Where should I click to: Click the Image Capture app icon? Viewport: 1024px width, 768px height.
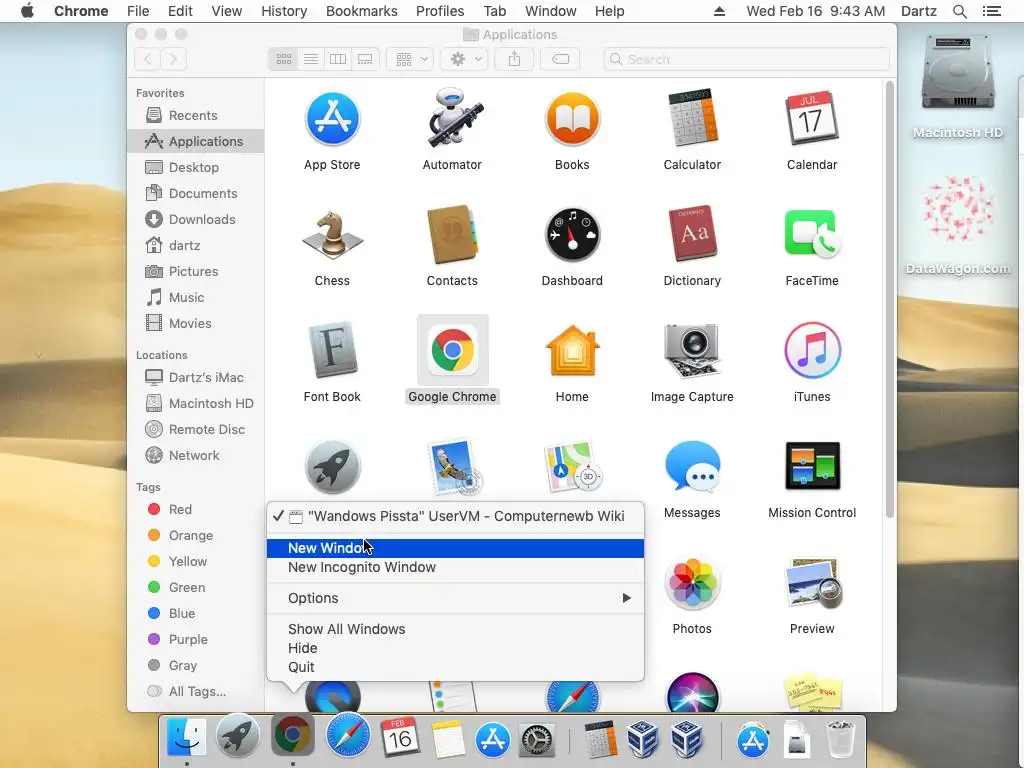point(692,351)
